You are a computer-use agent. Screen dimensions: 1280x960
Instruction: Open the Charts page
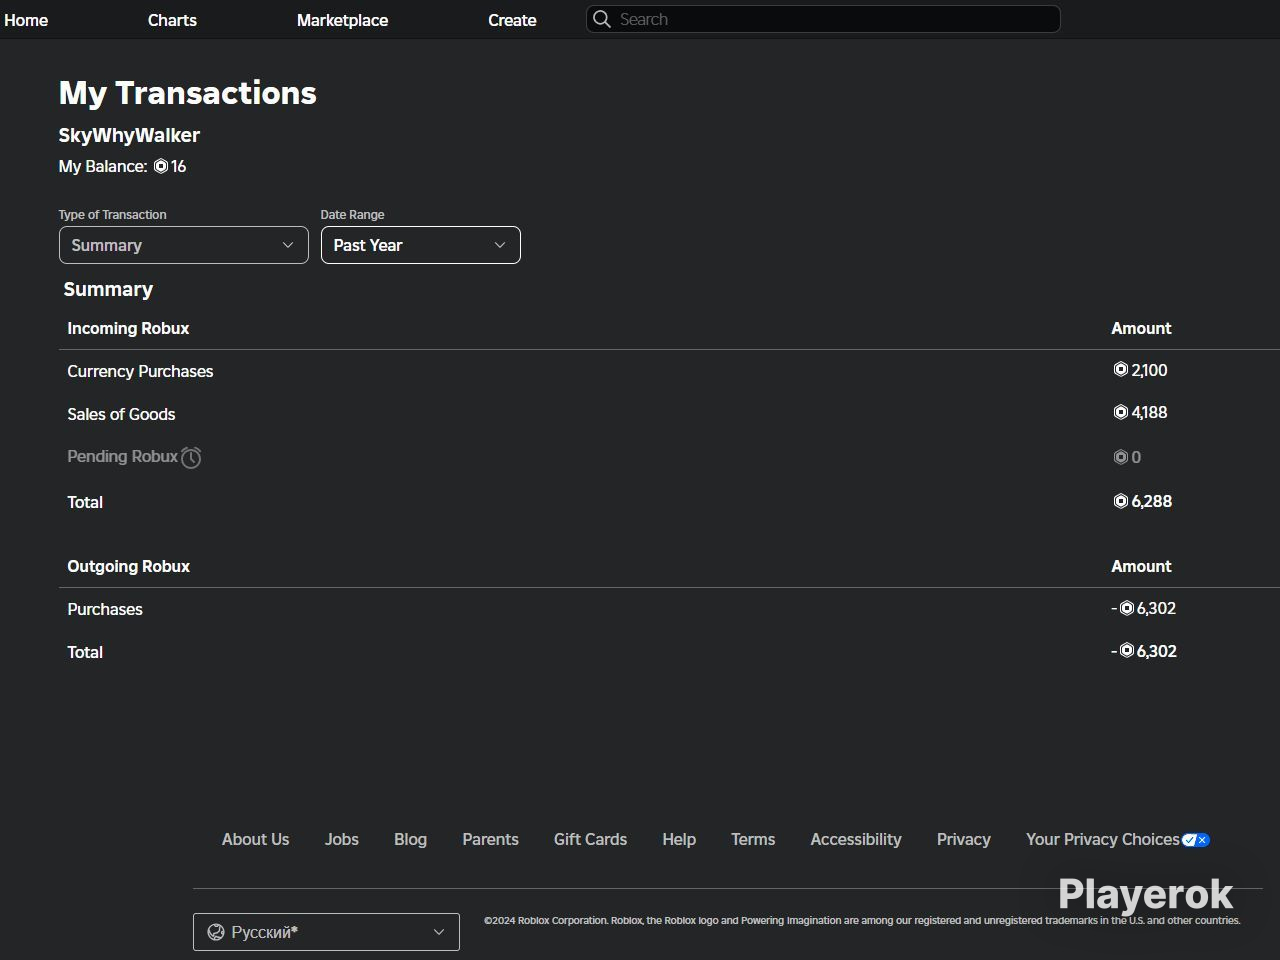(172, 20)
